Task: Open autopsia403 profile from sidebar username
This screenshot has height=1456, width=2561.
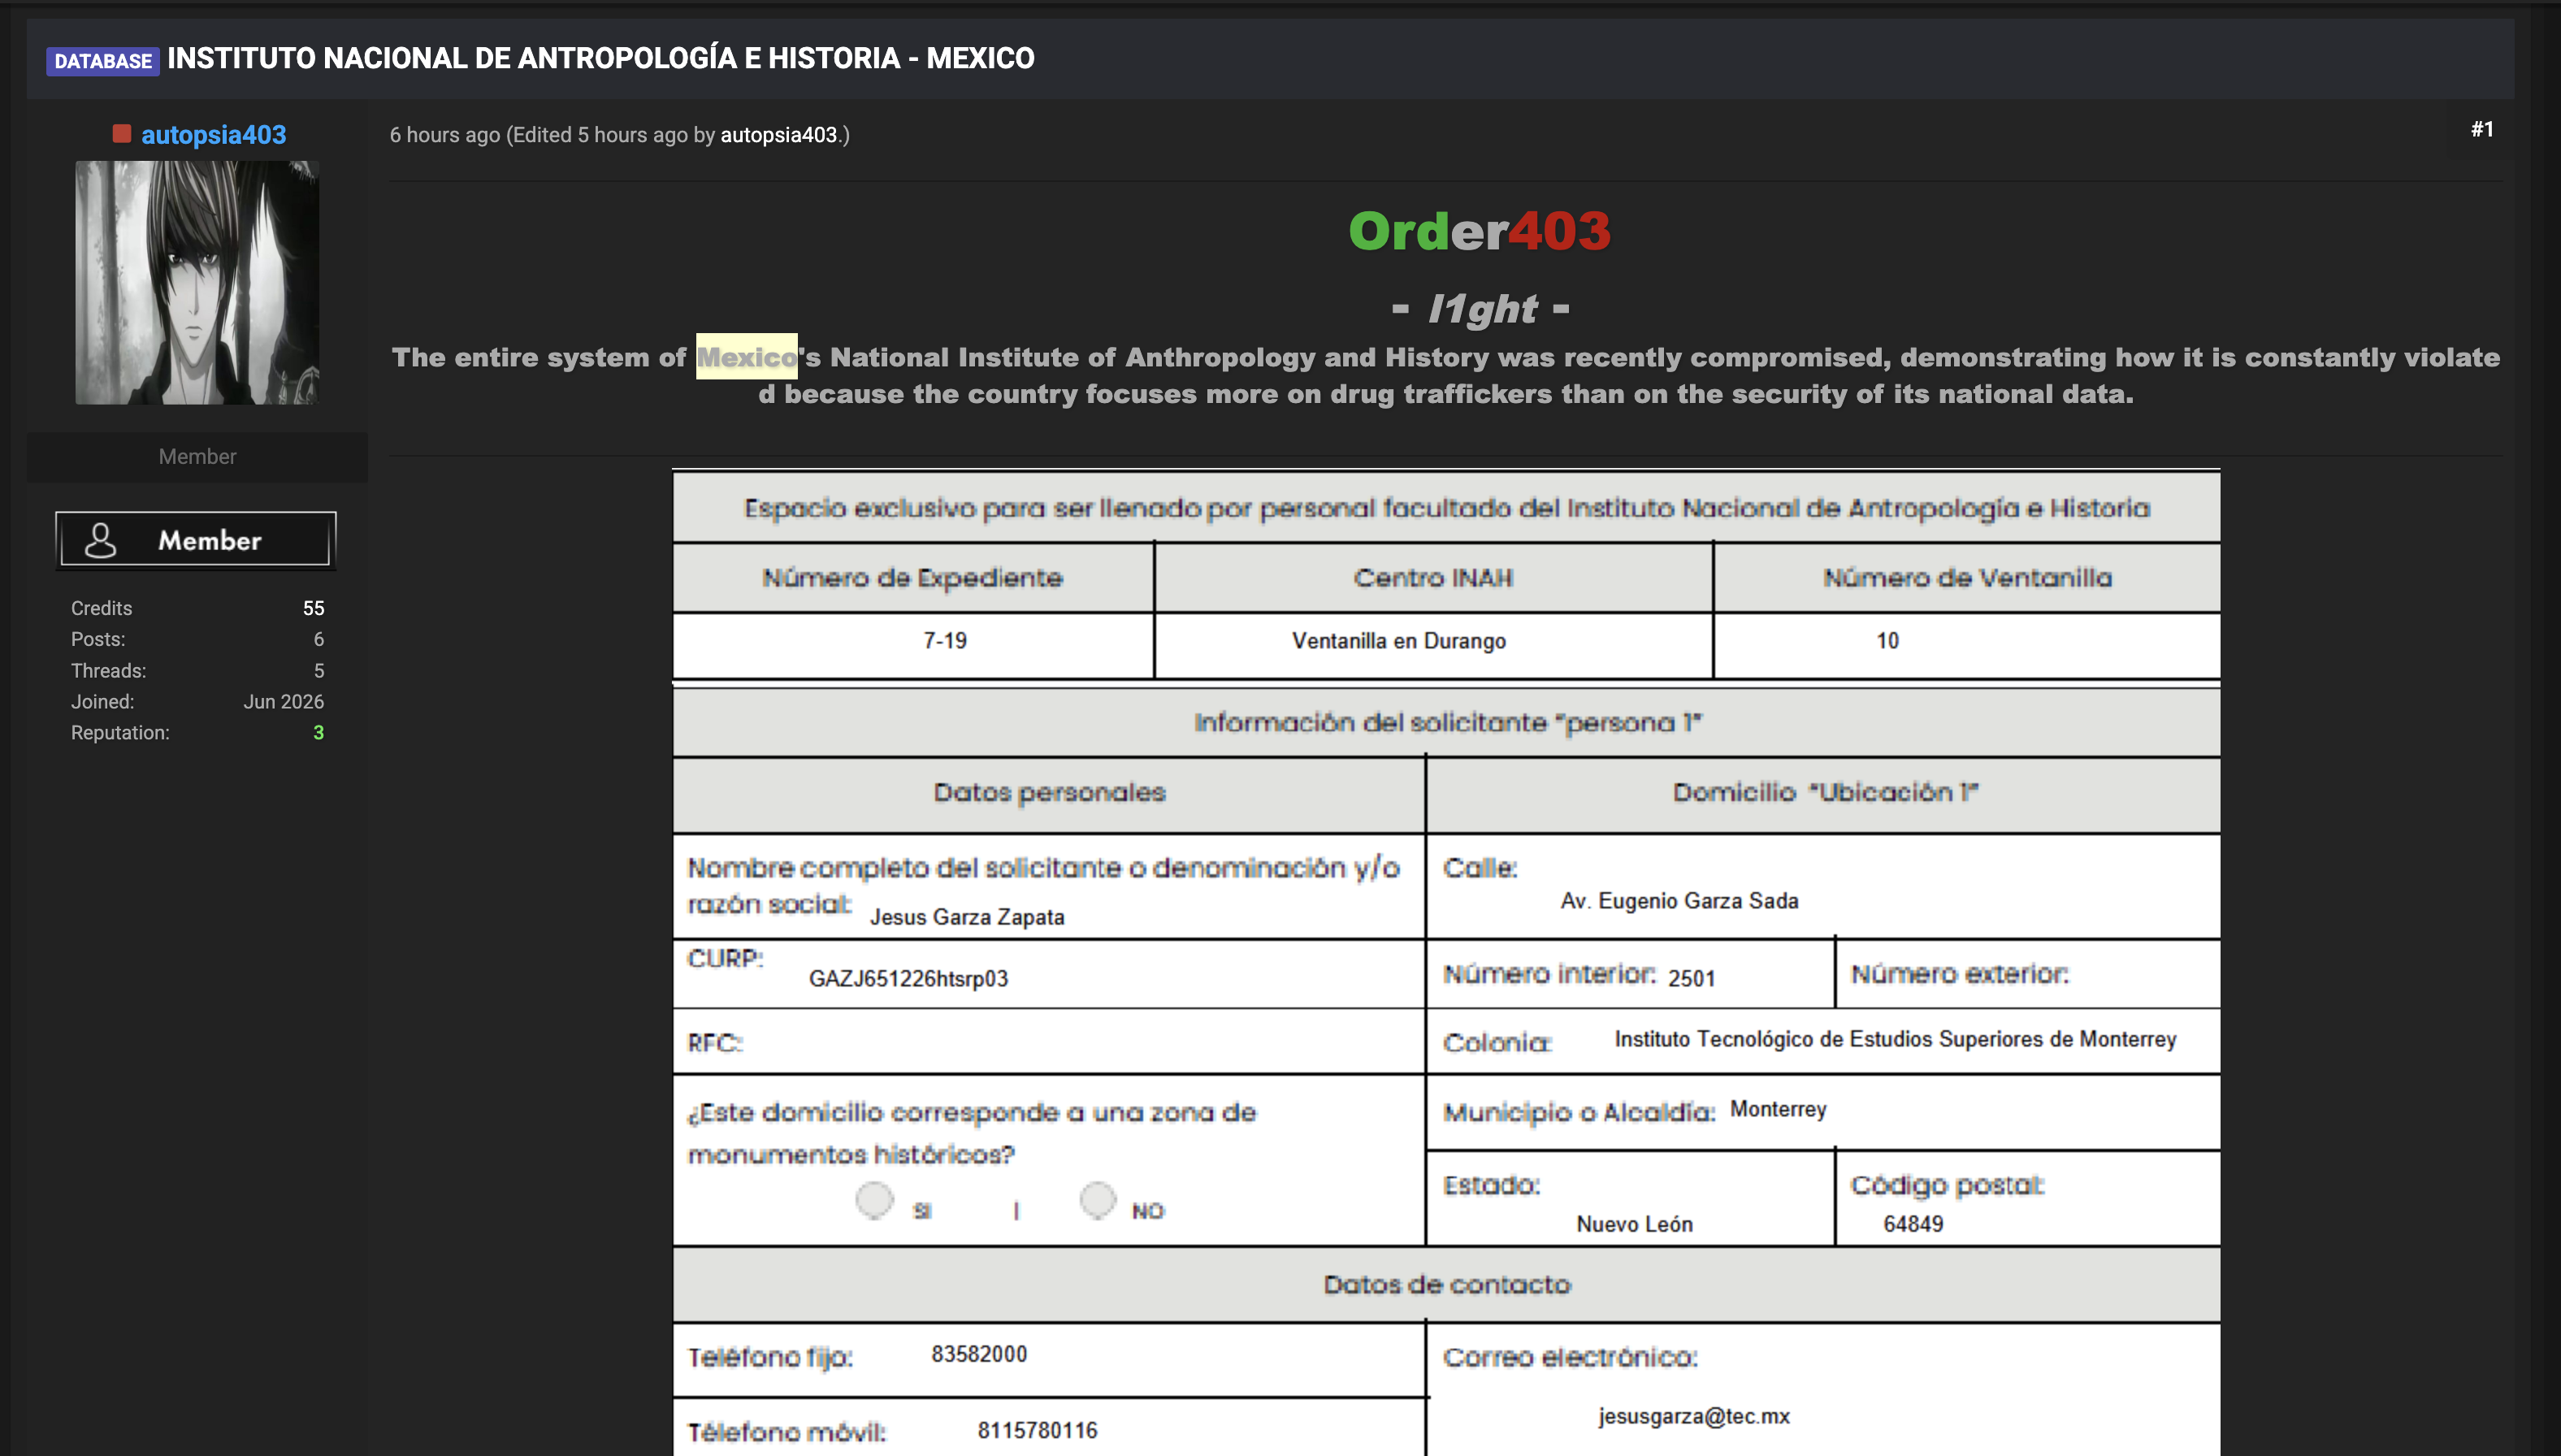Action: point(213,134)
